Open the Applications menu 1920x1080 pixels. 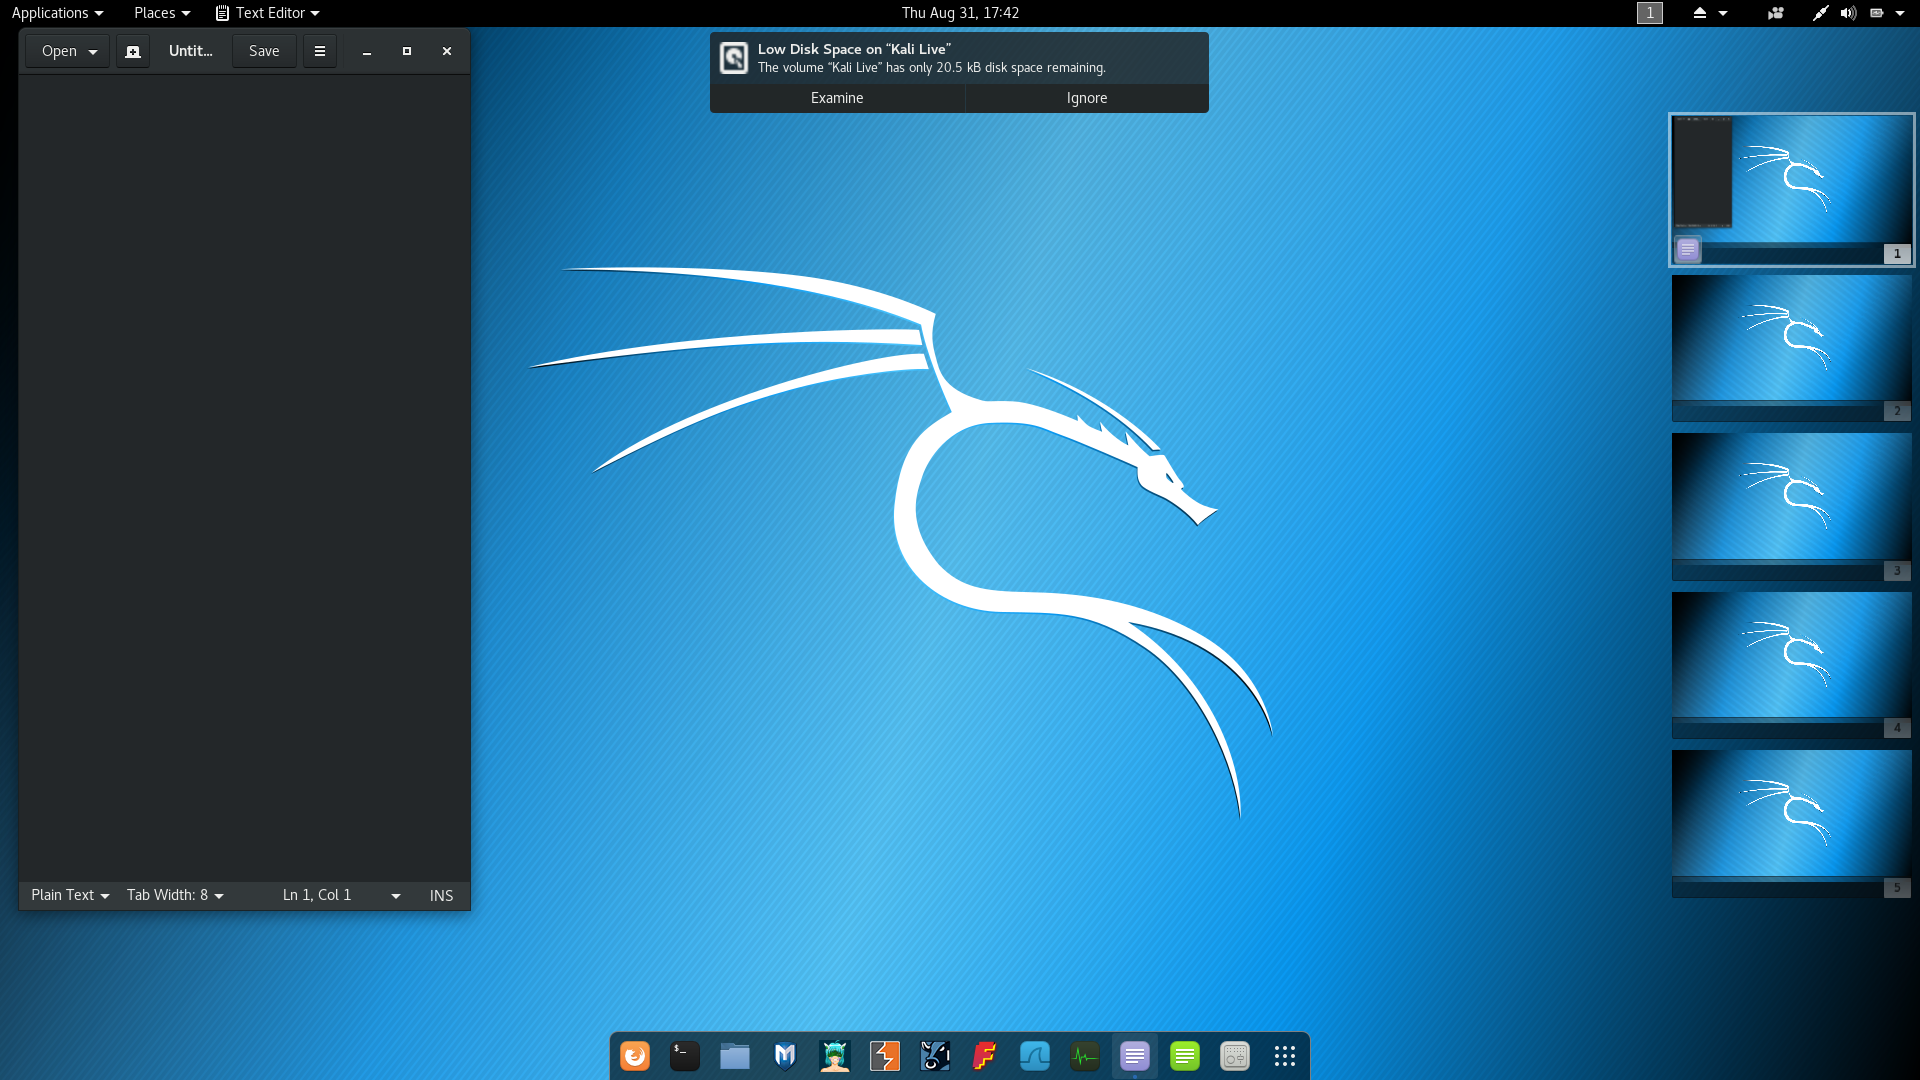tap(57, 13)
